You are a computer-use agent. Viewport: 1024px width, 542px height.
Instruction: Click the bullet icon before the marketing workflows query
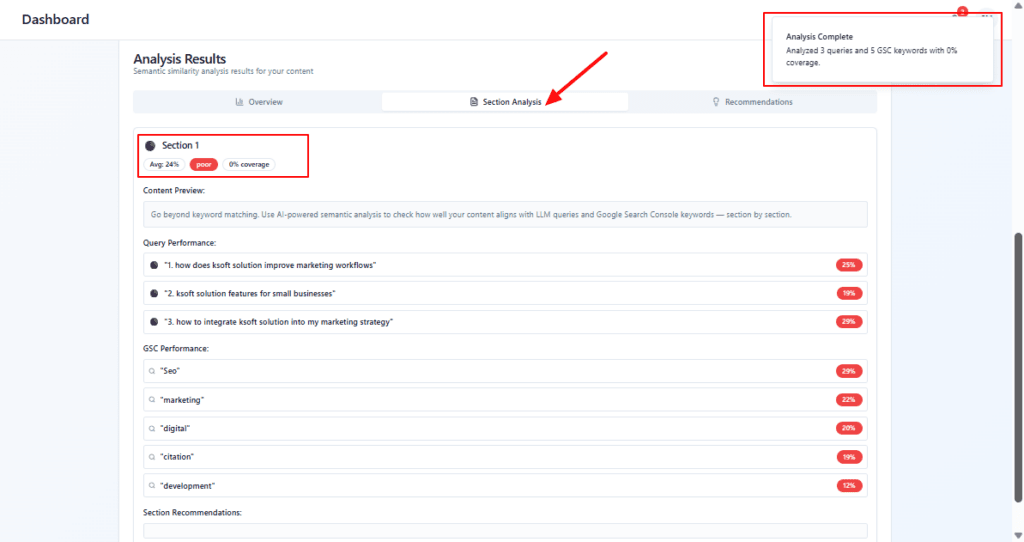tap(154, 265)
